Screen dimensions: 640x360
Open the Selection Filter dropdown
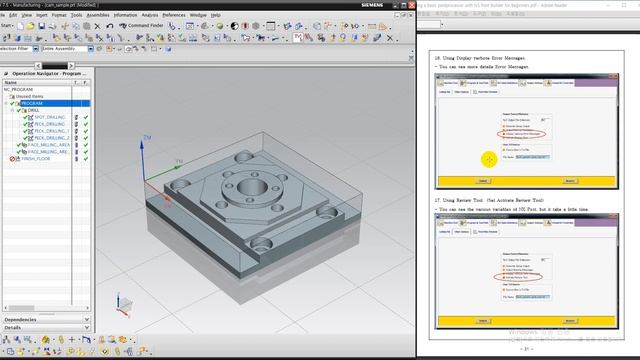[36, 49]
